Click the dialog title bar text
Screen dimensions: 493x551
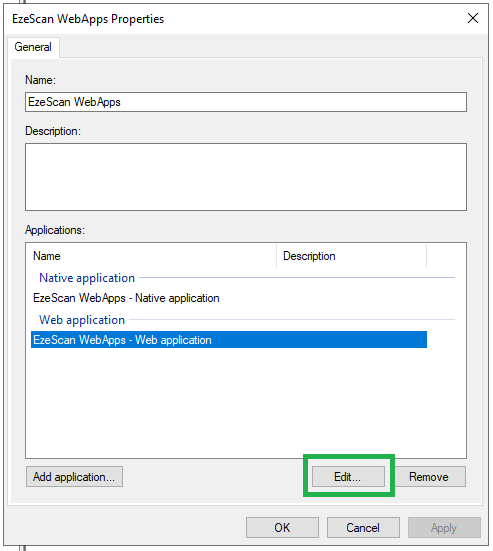click(x=88, y=19)
